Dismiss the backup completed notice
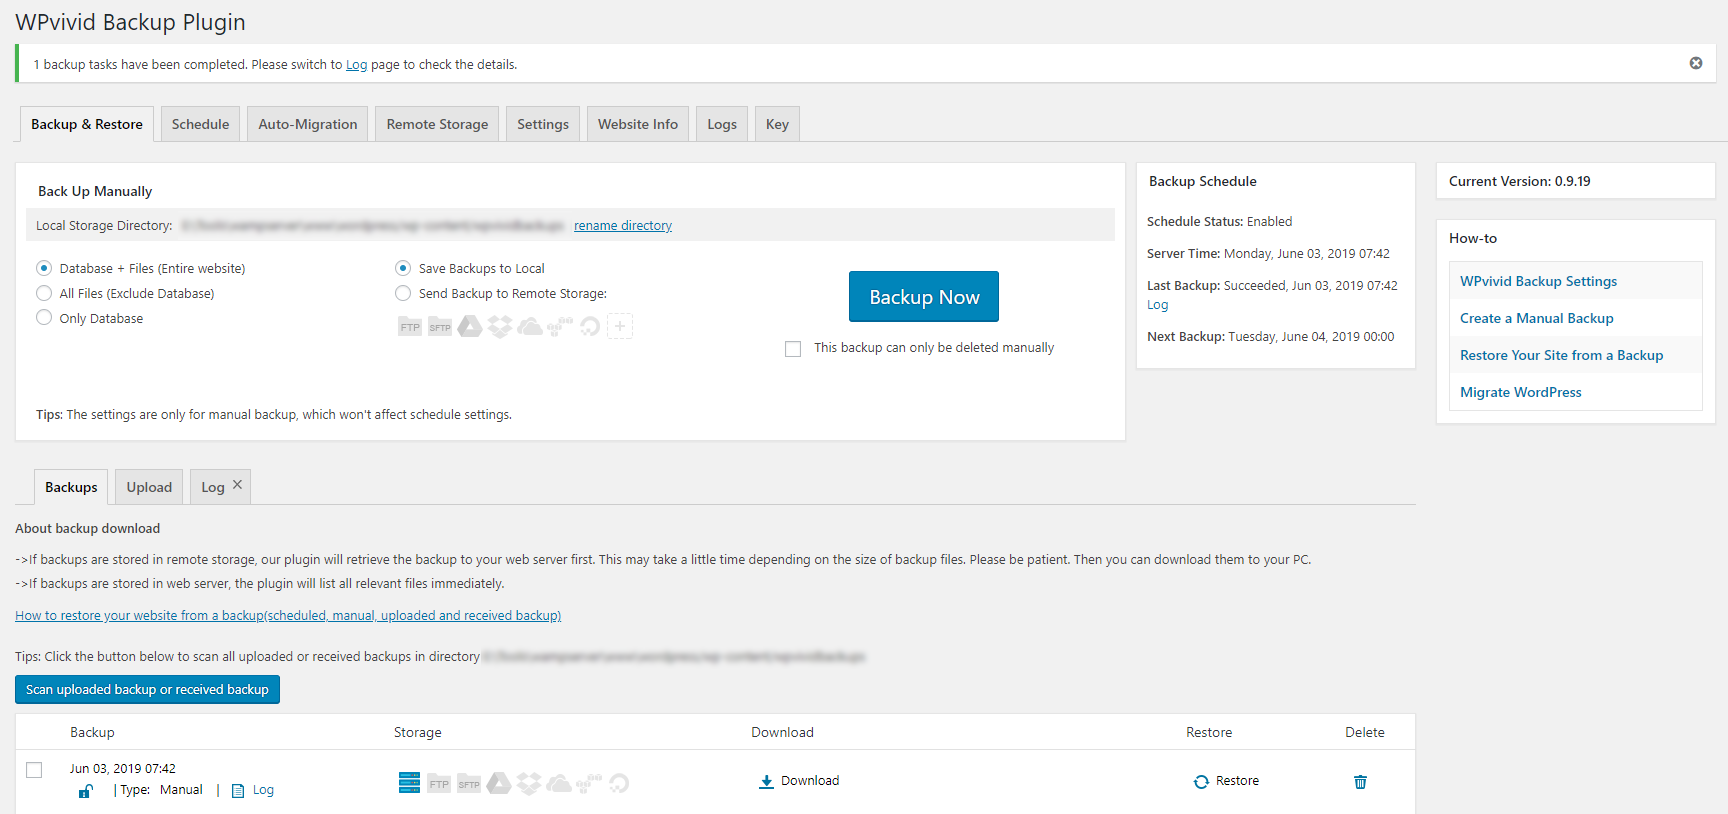 click(1696, 63)
